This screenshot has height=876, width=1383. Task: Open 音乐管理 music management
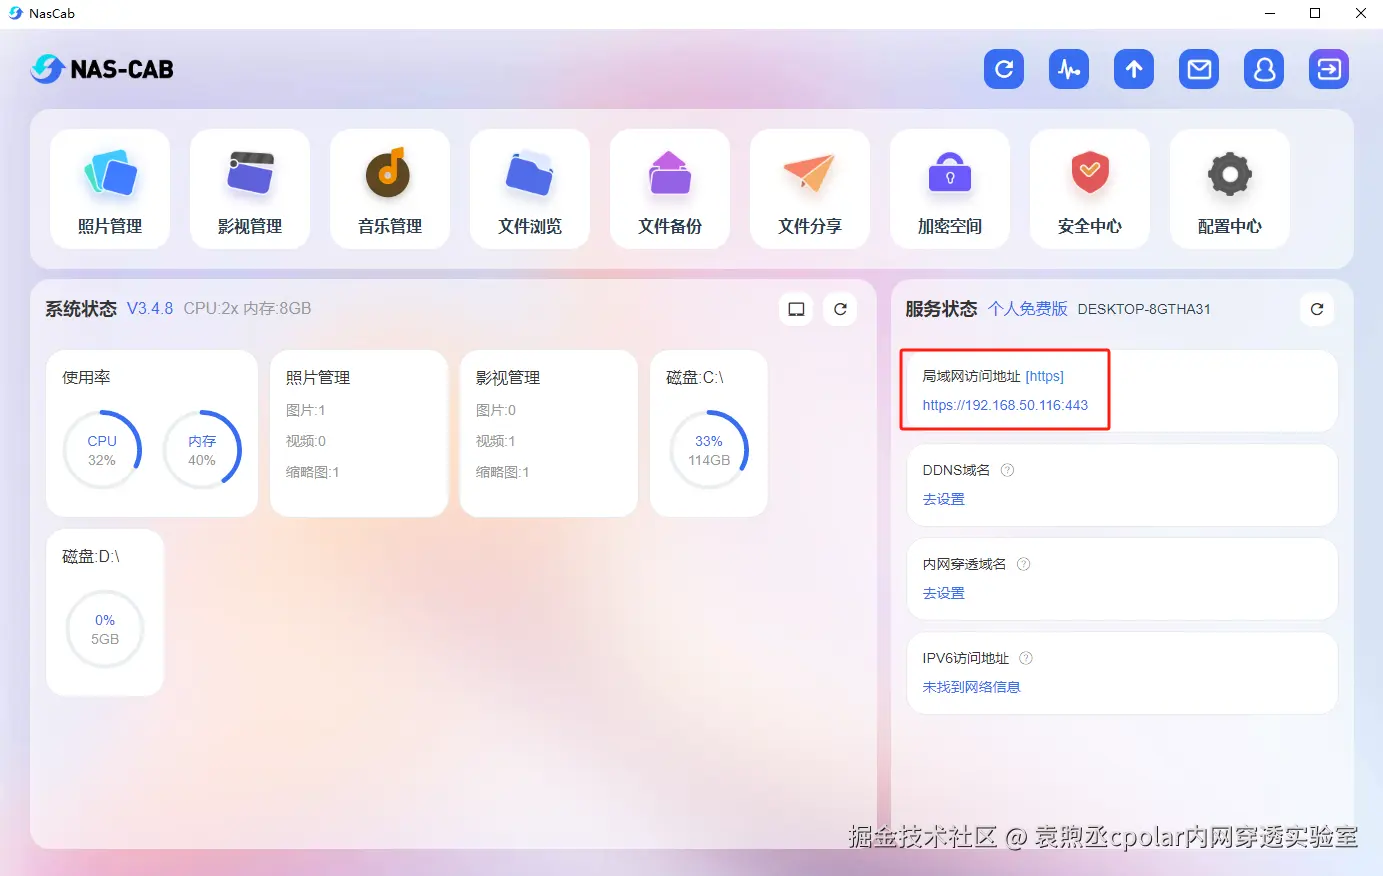(x=390, y=189)
